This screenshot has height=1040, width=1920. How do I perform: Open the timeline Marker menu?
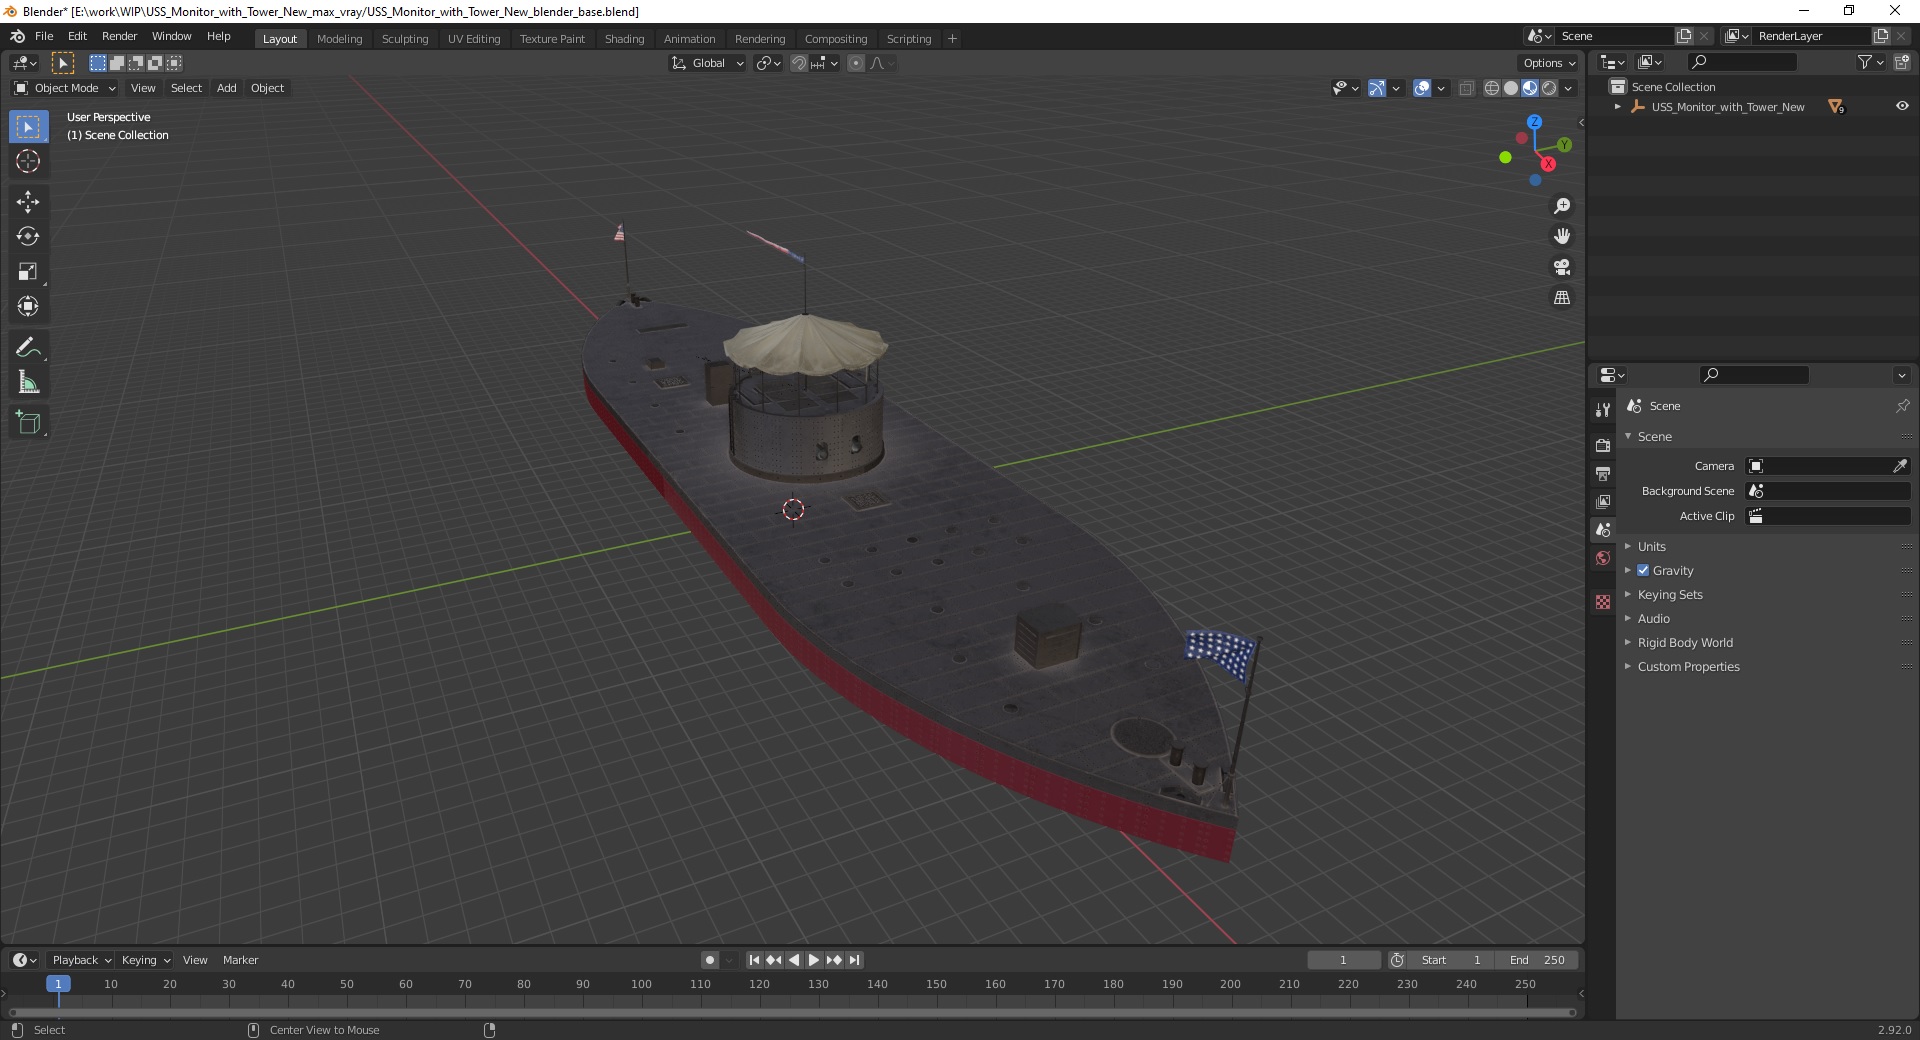(240, 960)
